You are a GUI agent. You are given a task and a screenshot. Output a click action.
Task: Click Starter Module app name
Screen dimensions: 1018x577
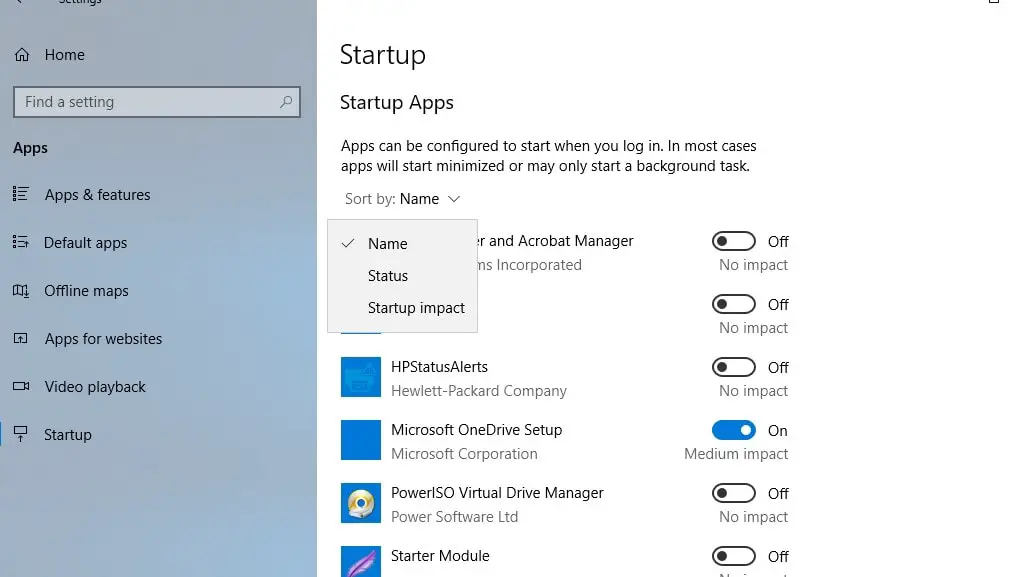[x=440, y=556]
